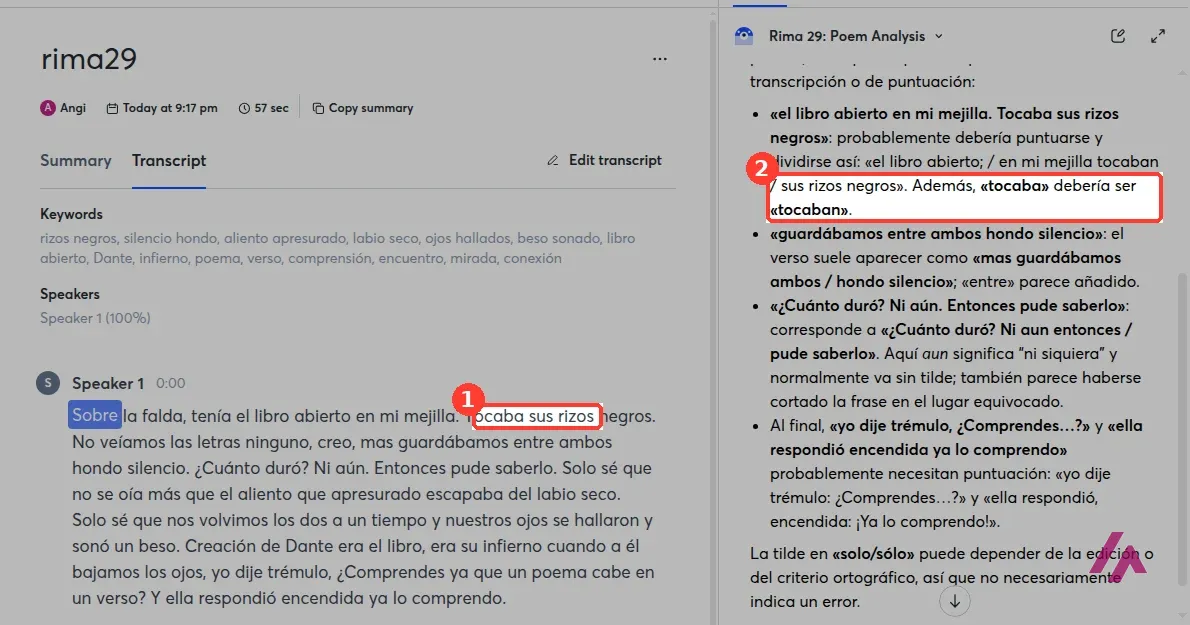1190x625 pixels.
Task: Click the Today at 9:17 pm date text
Action: (x=170, y=108)
